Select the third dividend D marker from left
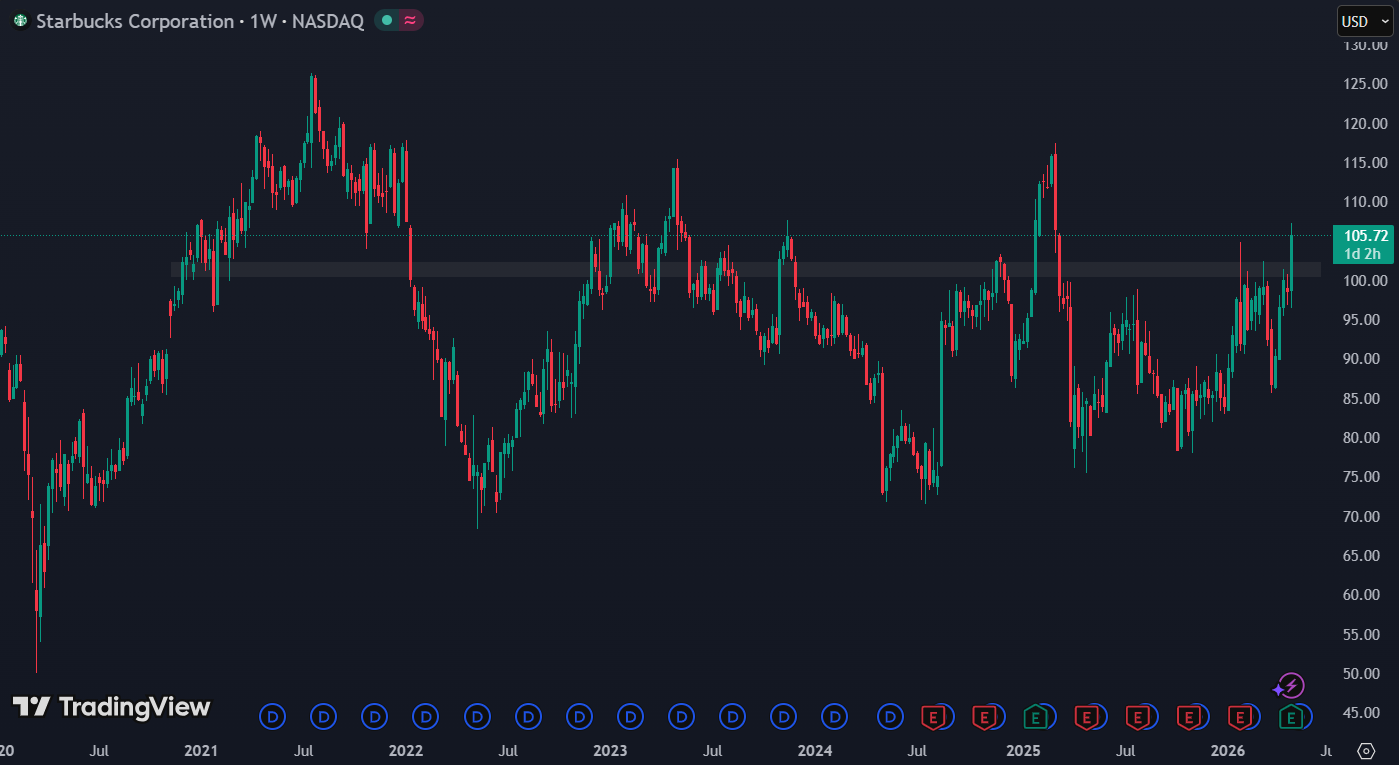 (x=375, y=716)
